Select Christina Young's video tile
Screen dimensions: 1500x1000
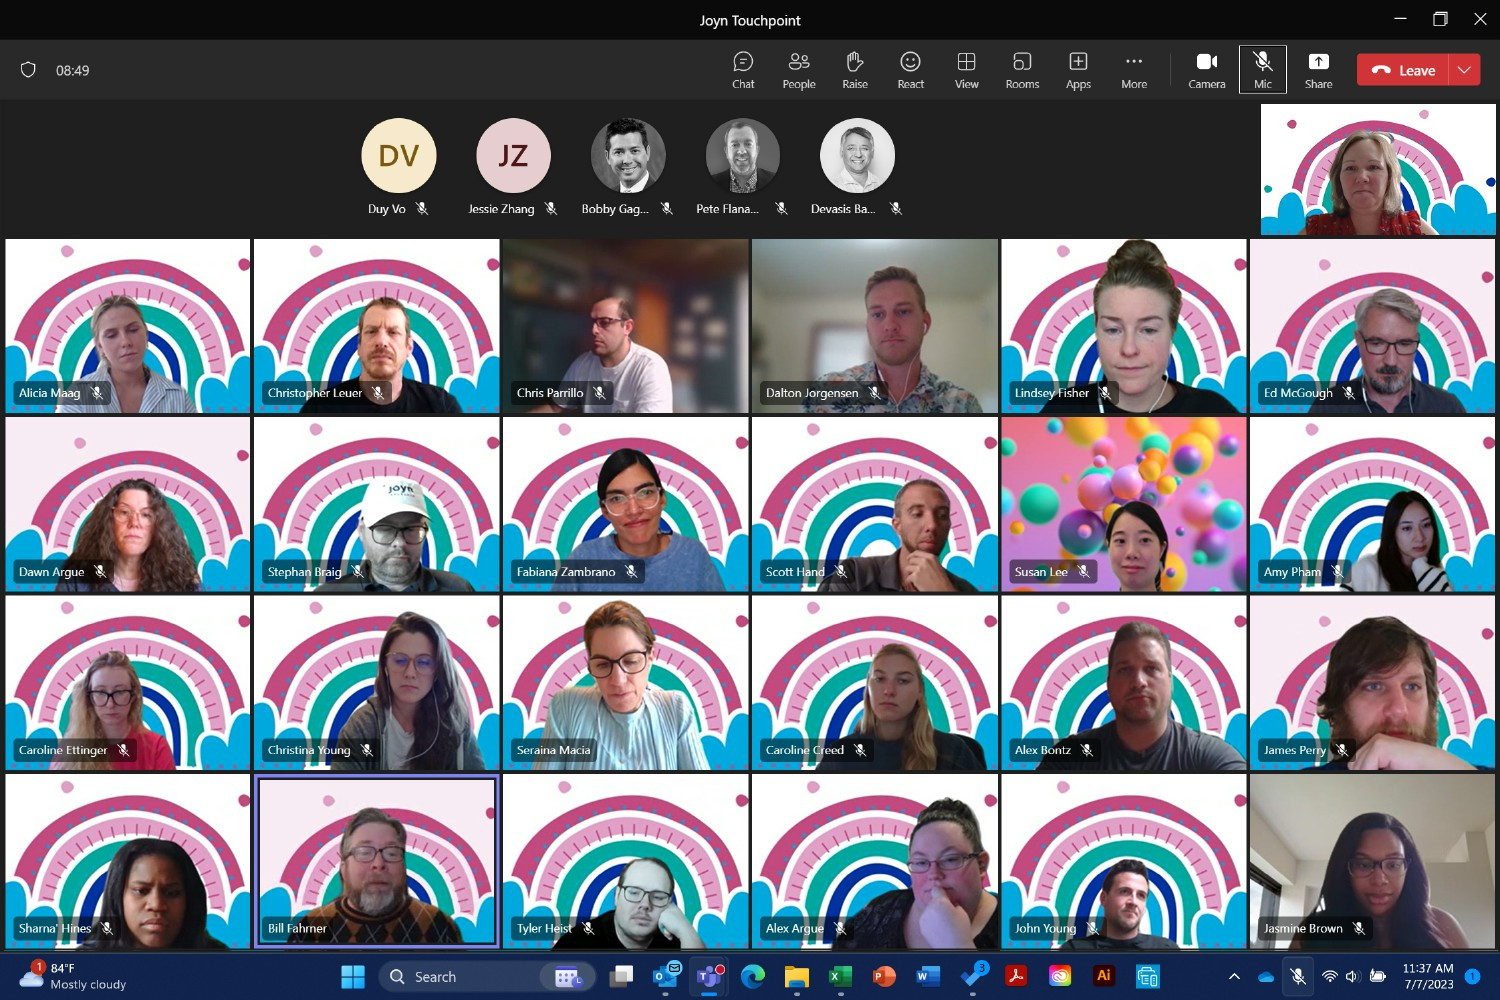pos(376,683)
